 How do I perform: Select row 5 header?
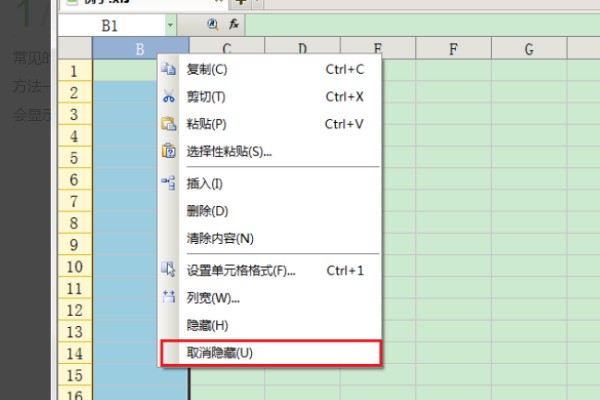[x=75, y=158]
